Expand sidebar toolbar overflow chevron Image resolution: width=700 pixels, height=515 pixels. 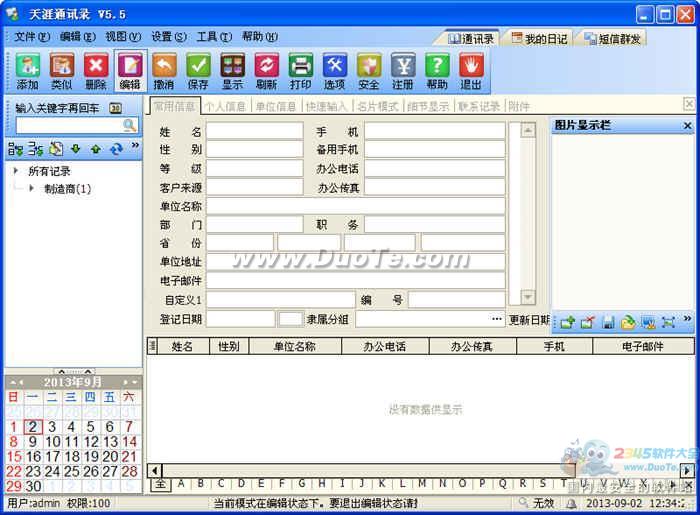click(x=135, y=145)
